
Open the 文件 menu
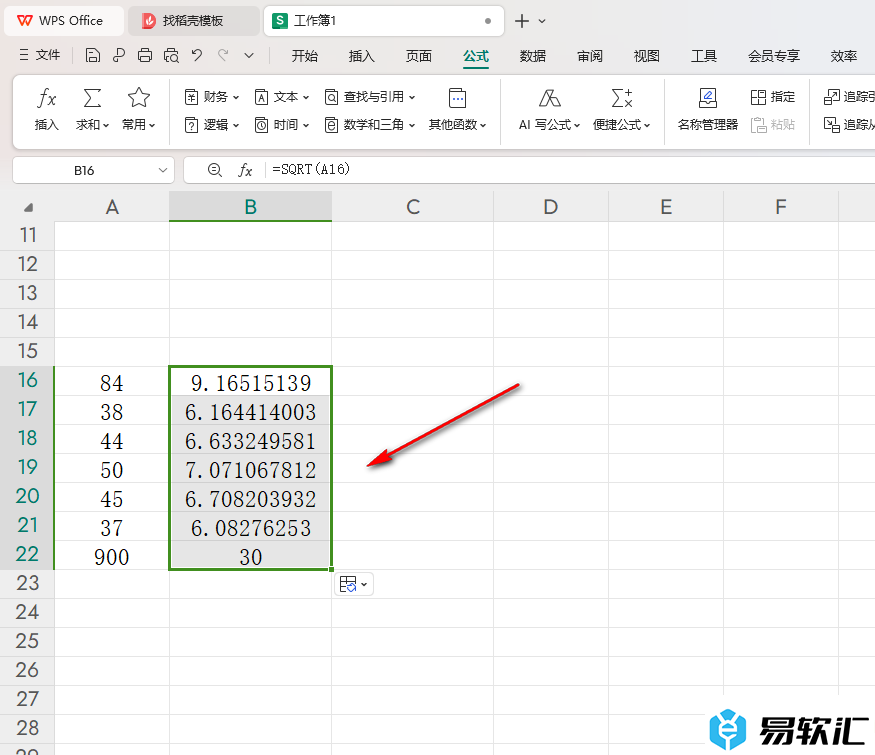[x=40, y=55]
